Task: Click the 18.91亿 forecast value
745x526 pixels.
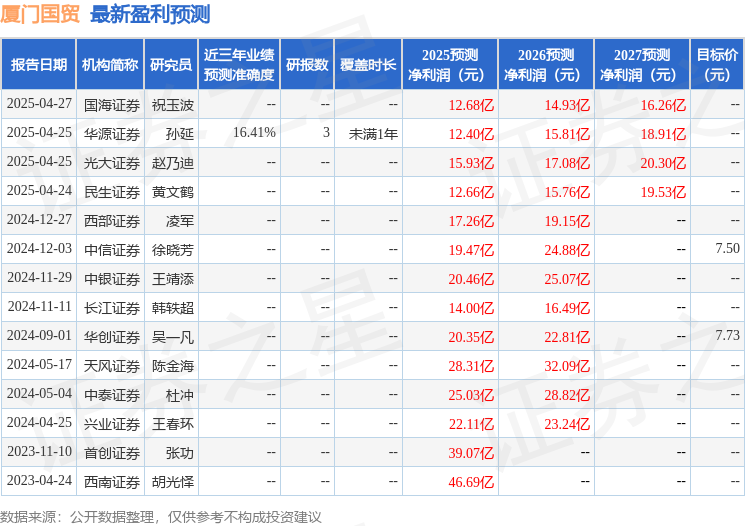Action: pos(663,134)
